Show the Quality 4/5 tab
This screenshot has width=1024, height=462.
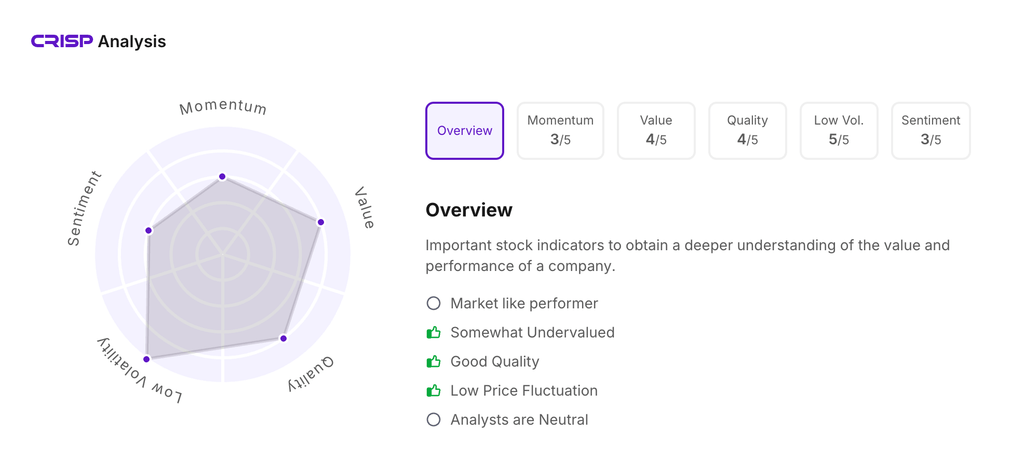pos(747,131)
